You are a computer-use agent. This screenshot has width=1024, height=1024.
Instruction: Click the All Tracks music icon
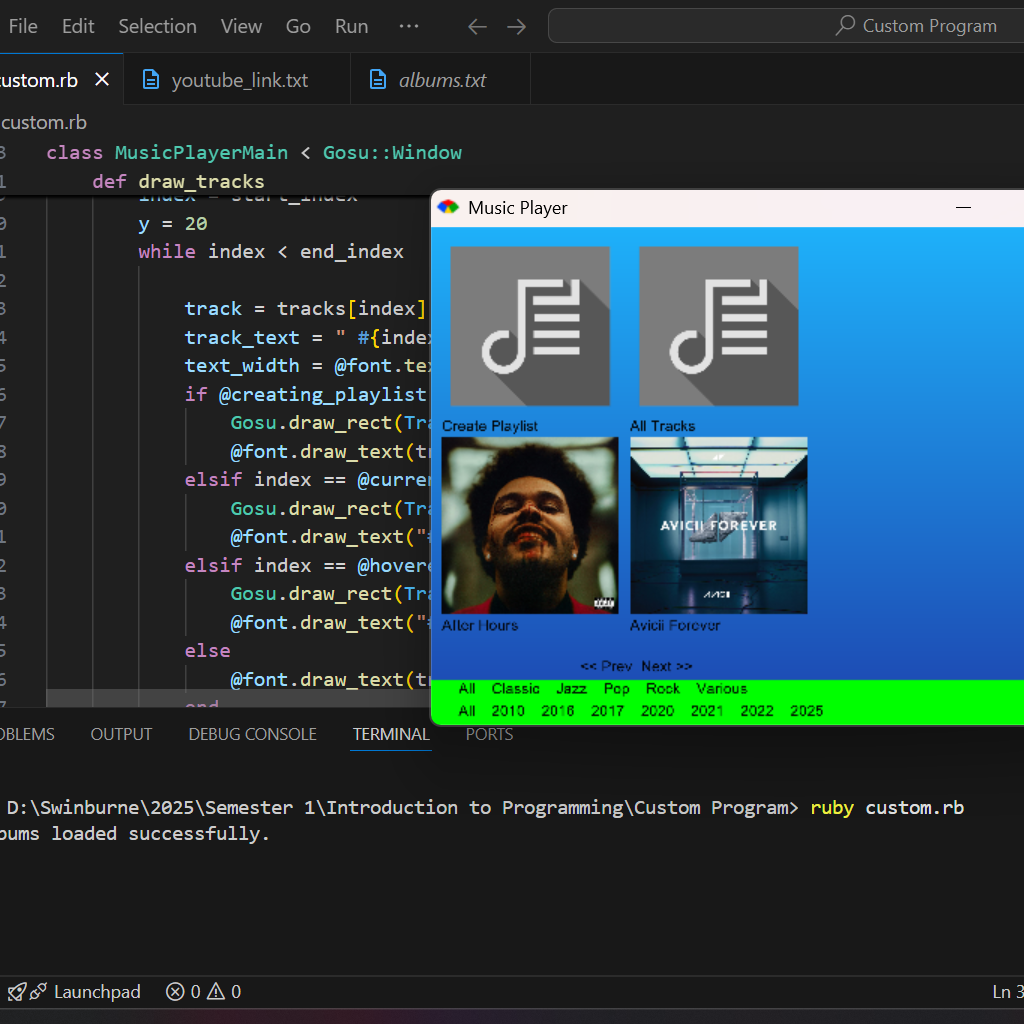coord(718,326)
